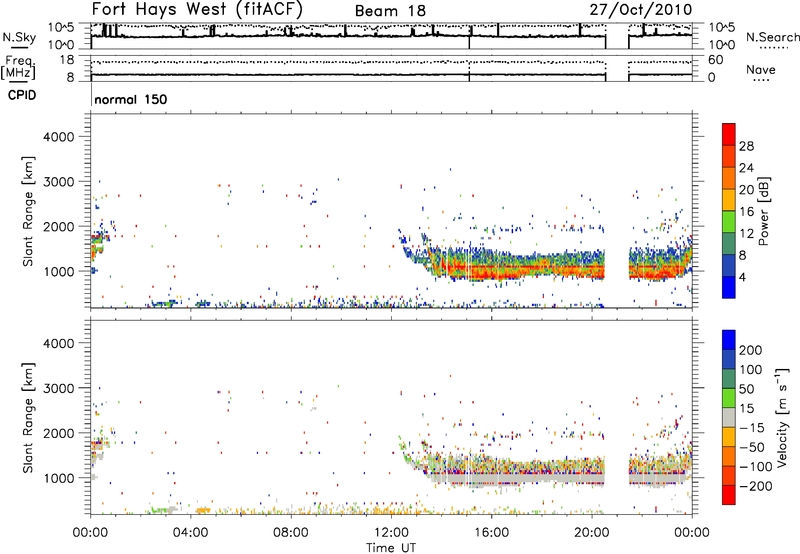Viewport: 800px width, 554px height.
Task: Click the red scatter band in power panel
Action: click(520, 269)
